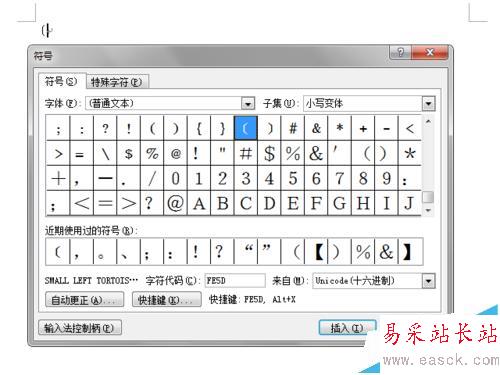This screenshot has width=500, height=375.
Task: Select the letter I symbol cell
Action: click(386, 203)
